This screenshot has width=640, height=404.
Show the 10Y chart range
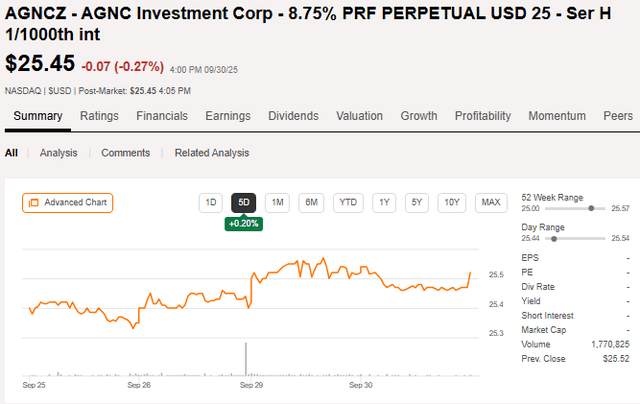[453, 203]
